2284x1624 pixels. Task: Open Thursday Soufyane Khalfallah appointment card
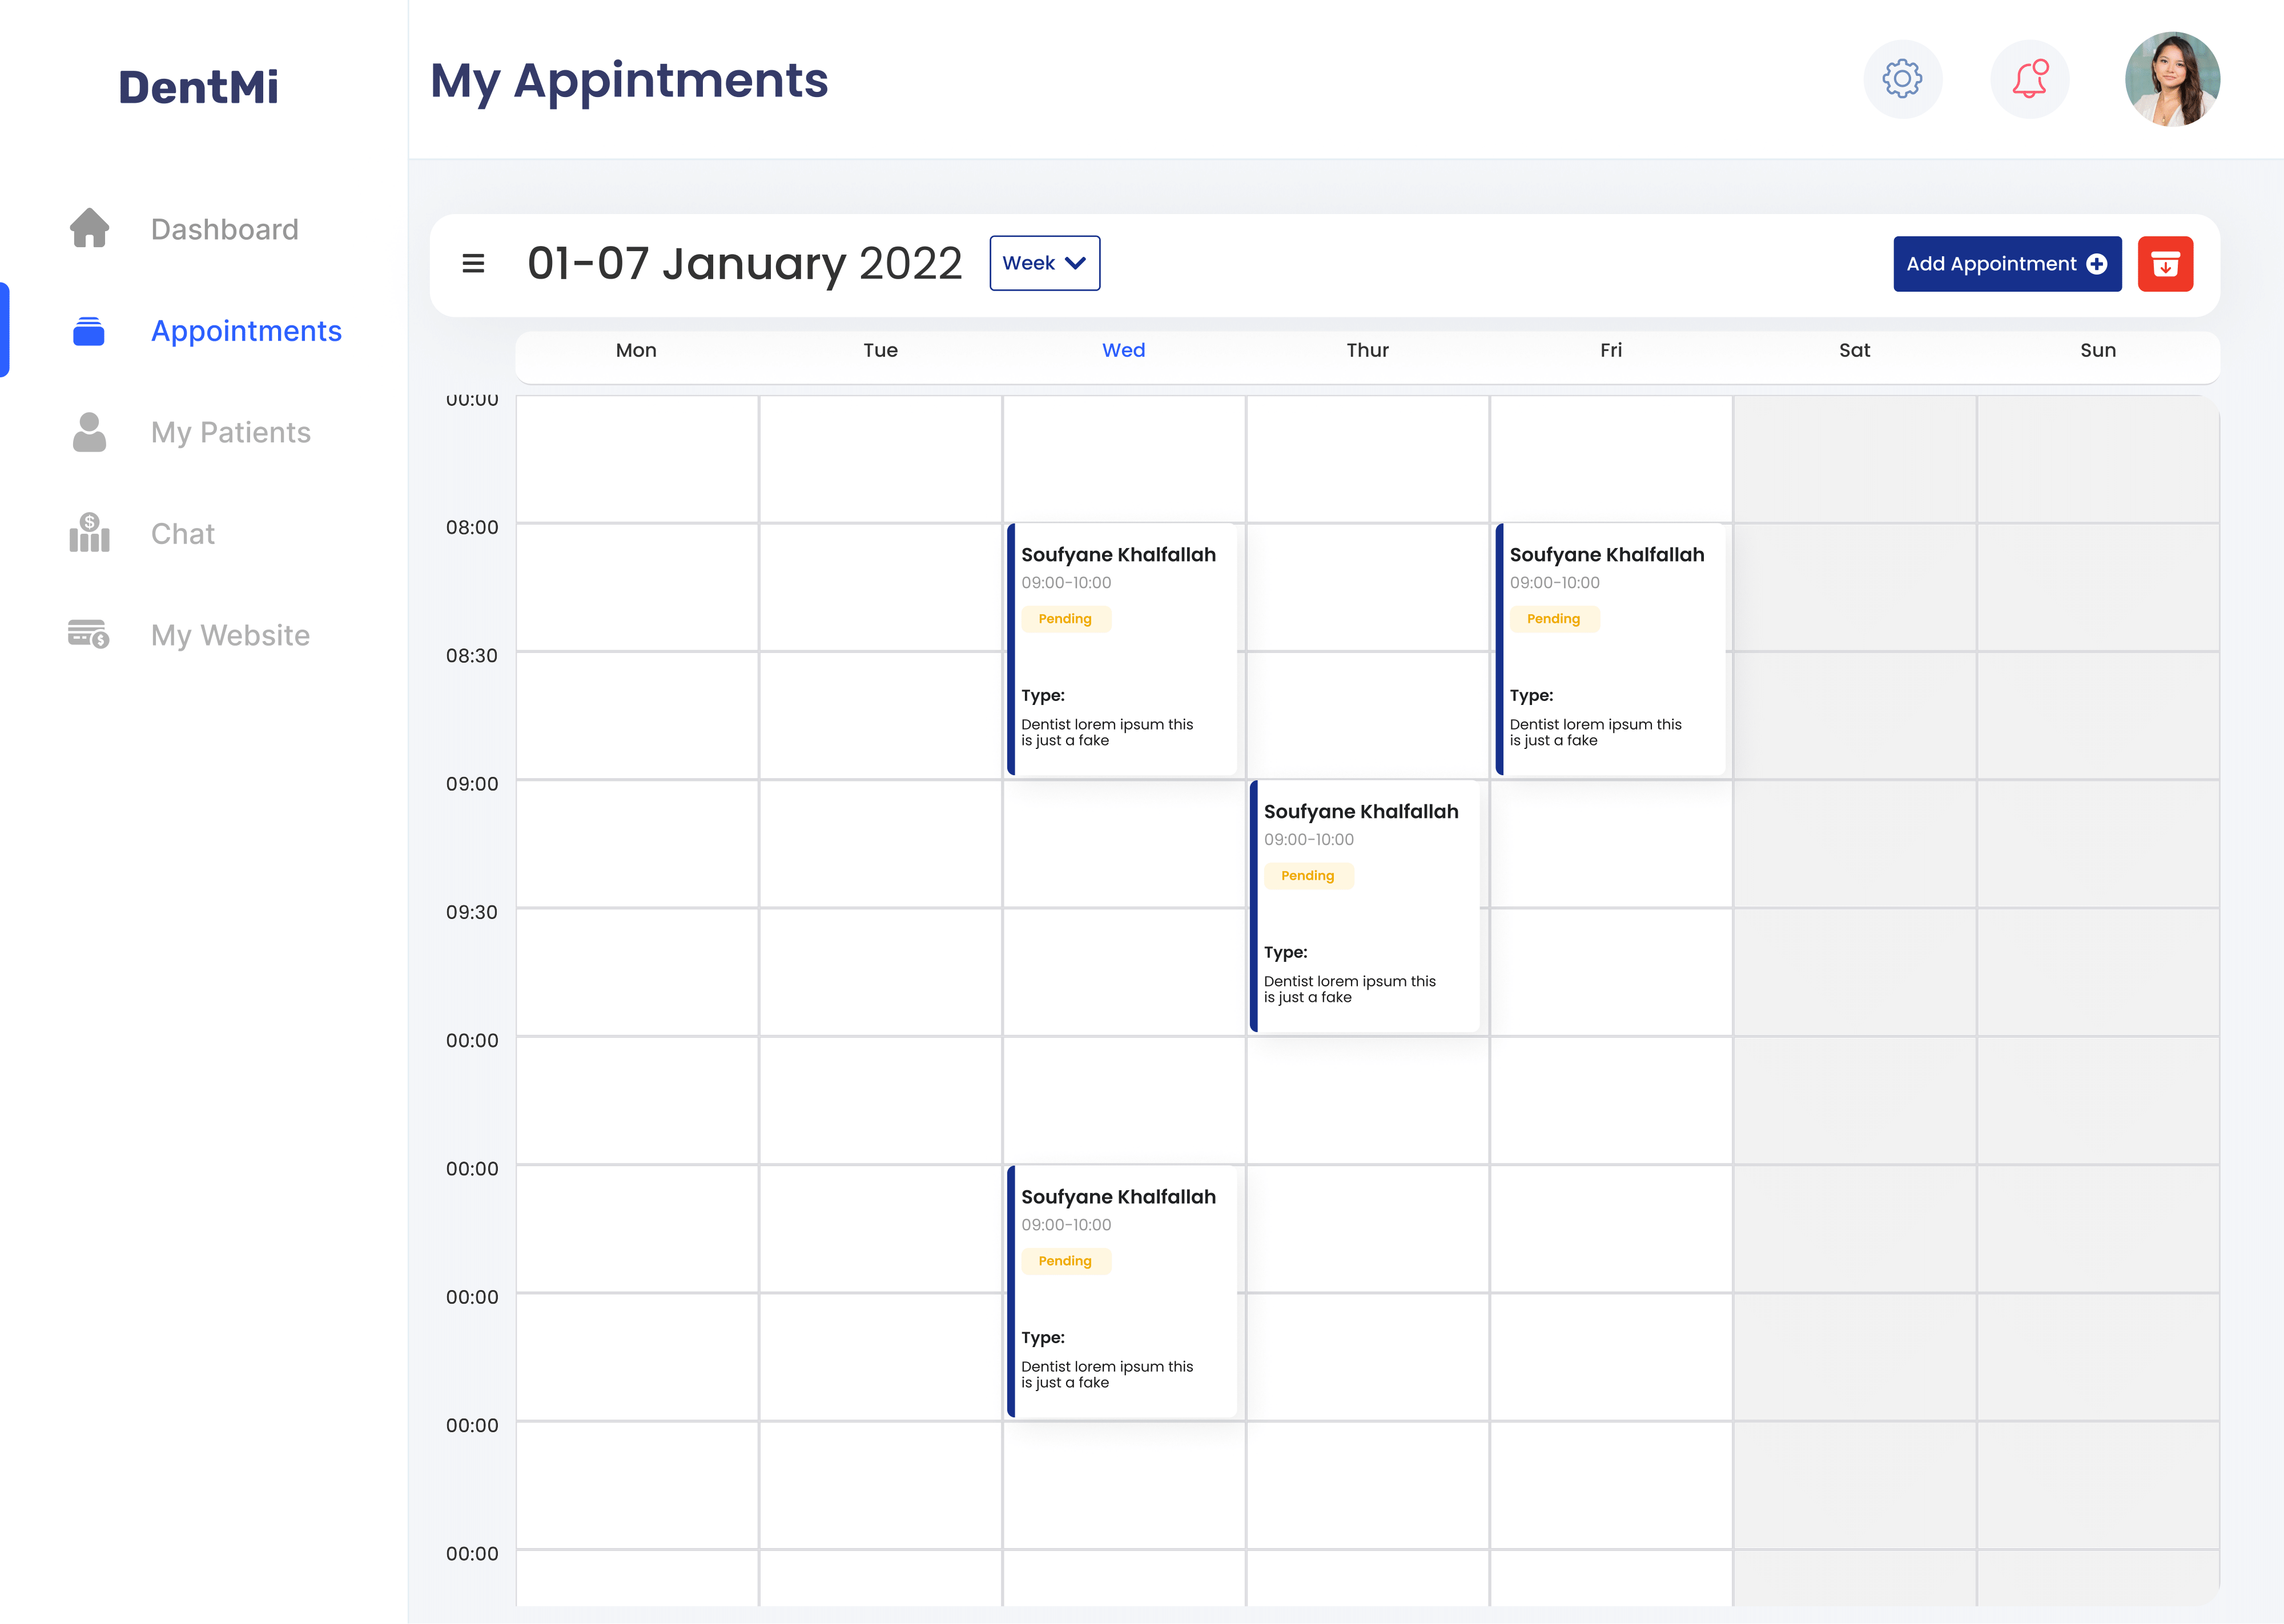[x=1365, y=906]
